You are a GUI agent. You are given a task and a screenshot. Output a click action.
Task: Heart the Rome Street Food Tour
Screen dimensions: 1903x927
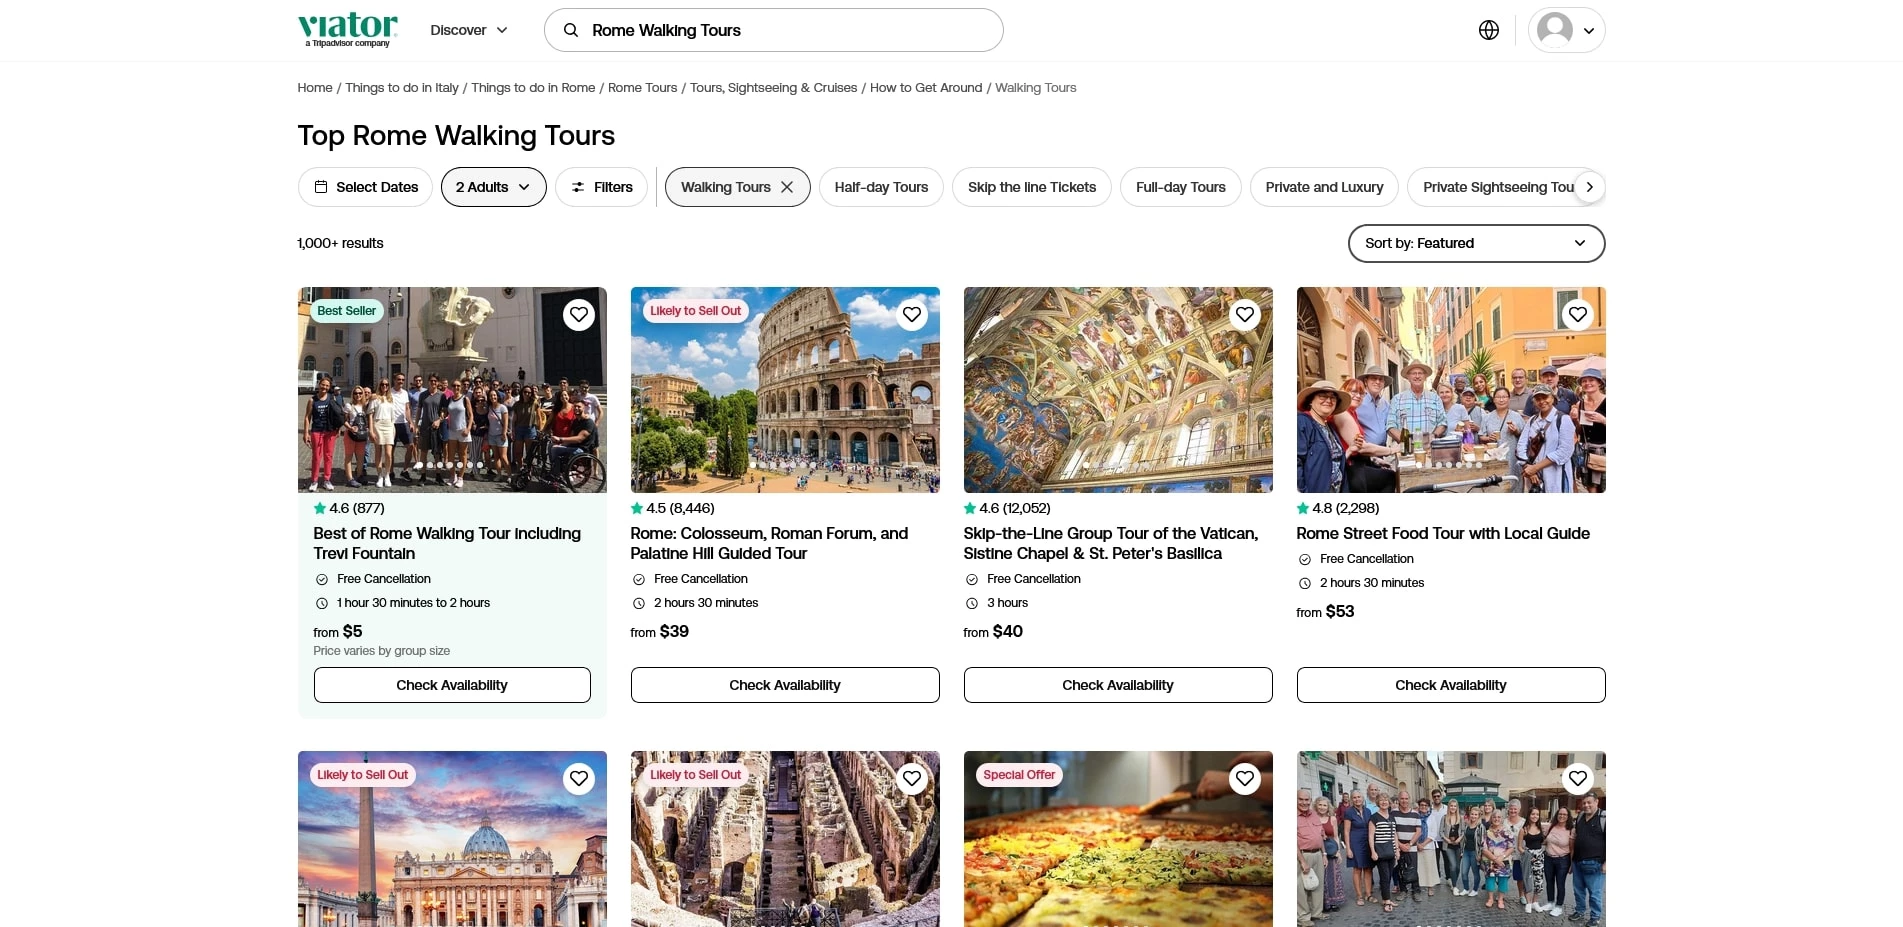tap(1577, 315)
